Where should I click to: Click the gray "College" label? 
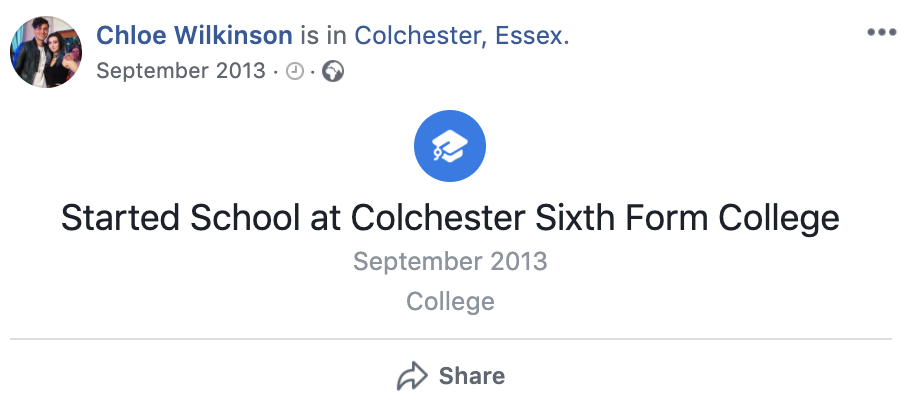[x=450, y=301]
